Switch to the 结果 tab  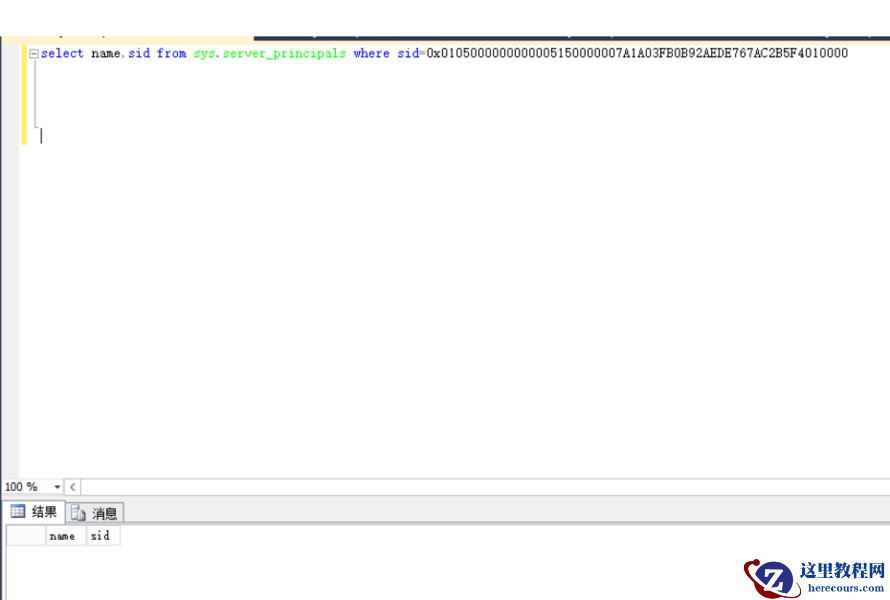pyautogui.click(x=33, y=512)
